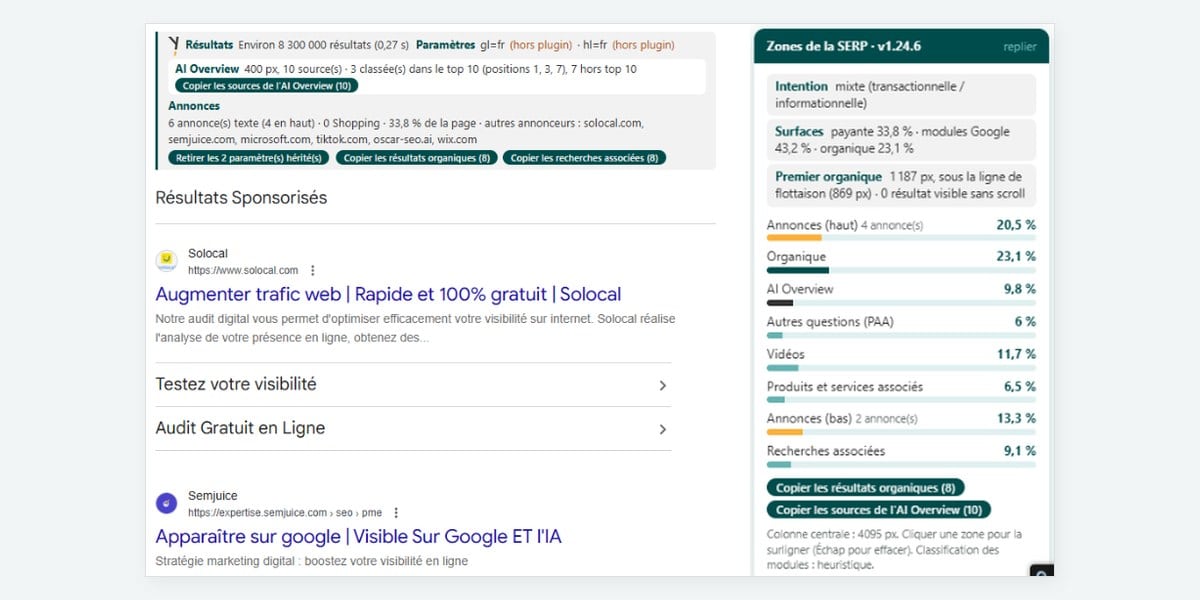The height and width of the screenshot is (600, 1200).
Task: Click 'Retirer les 2 paramètre(s) hérité(s)'
Action: (x=249, y=158)
